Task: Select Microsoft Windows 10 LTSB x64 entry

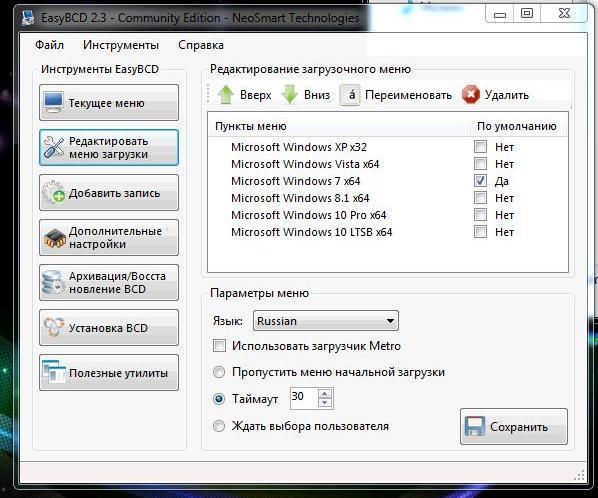Action: [x=312, y=232]
